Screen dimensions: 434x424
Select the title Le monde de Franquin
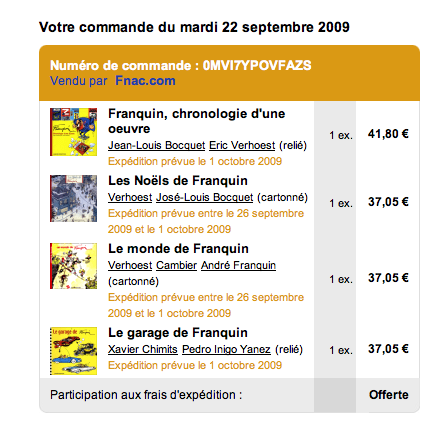pyautogui.click(x=178, y=249)
